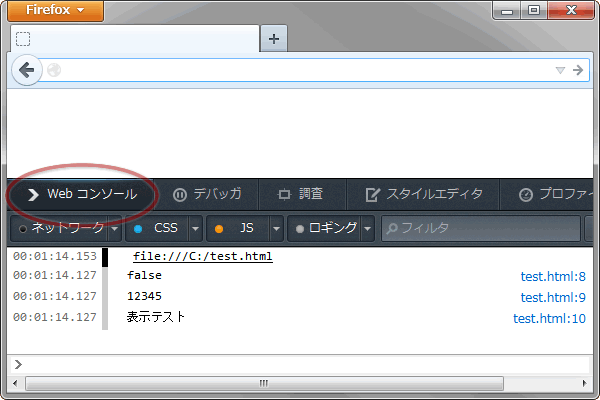Select the blank browser tab
The width and height of the screenshot is (600, 400).
[135, 39]
